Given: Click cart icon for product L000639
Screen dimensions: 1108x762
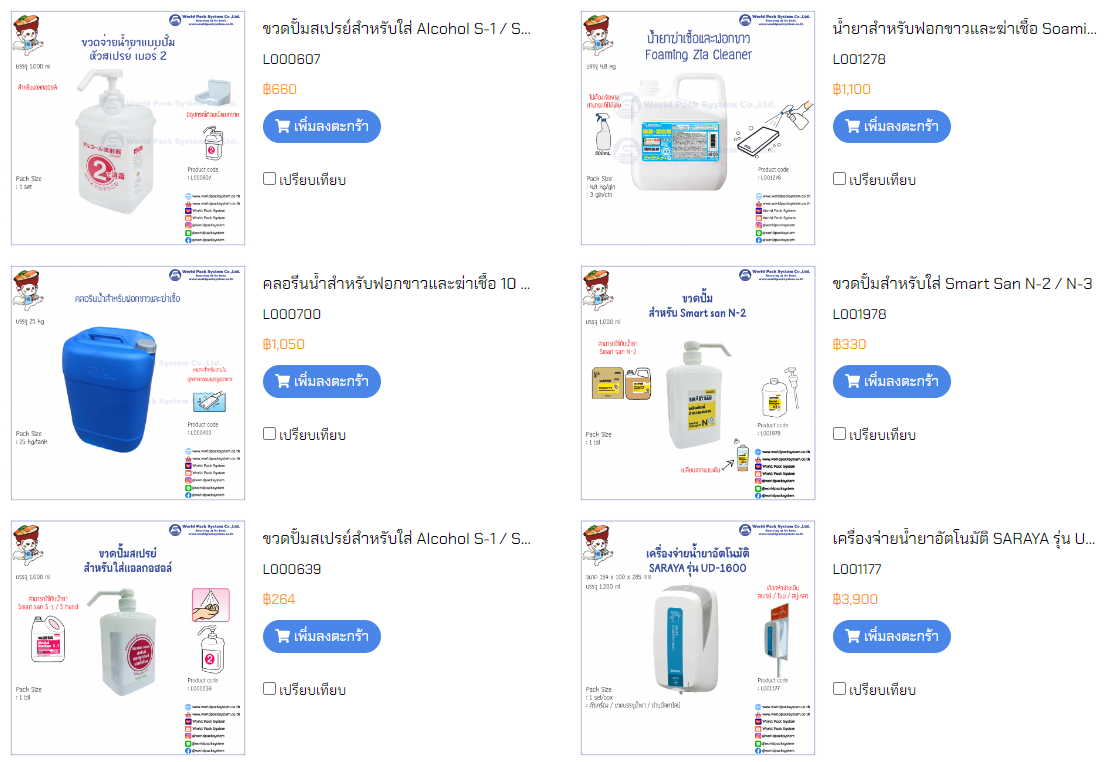Looking at the screenshot, I should point(283,636).
